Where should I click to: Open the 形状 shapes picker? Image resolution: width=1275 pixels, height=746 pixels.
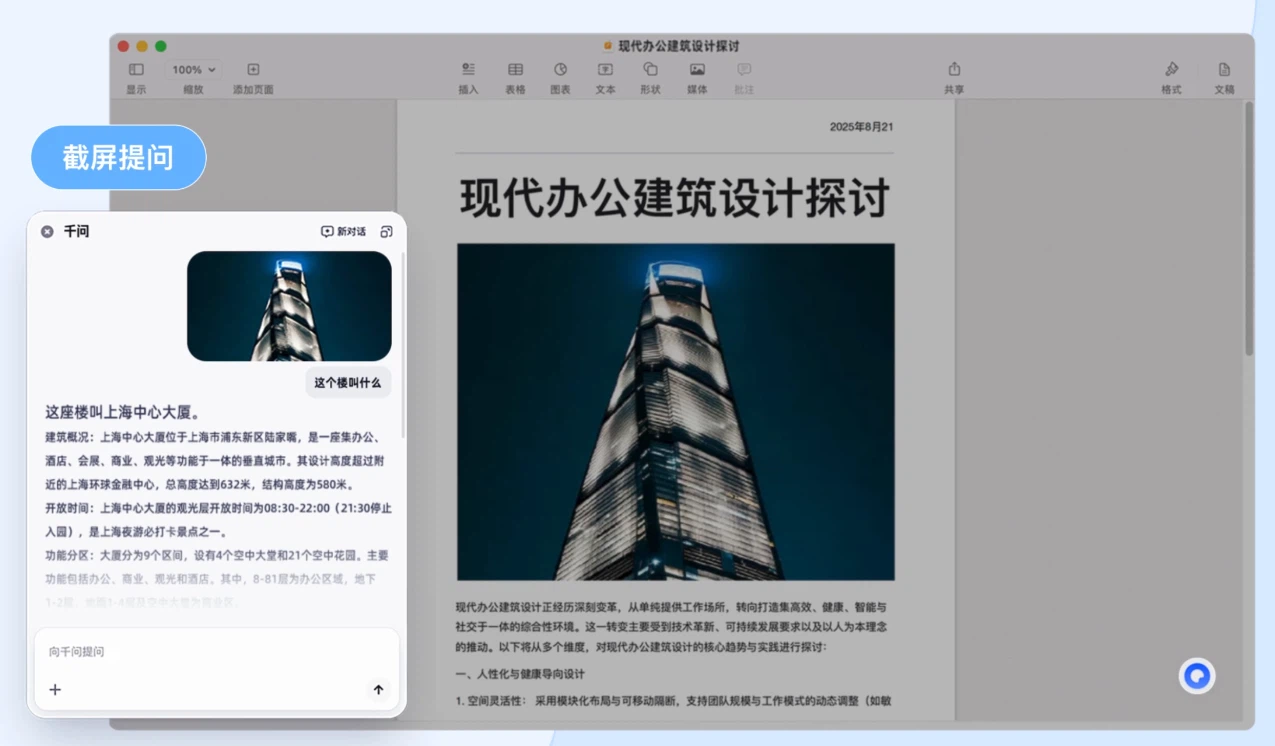point(650,77)
